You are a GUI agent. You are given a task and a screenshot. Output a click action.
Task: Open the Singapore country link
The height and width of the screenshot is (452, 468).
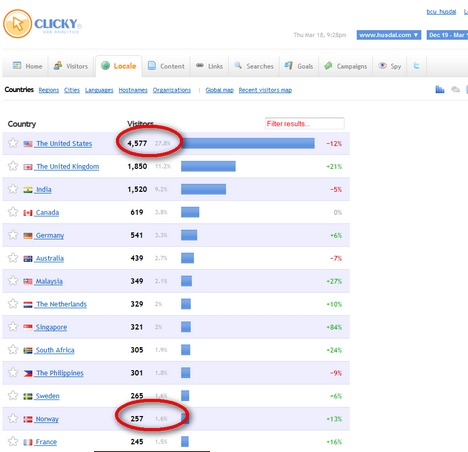[x=51, y=327]
